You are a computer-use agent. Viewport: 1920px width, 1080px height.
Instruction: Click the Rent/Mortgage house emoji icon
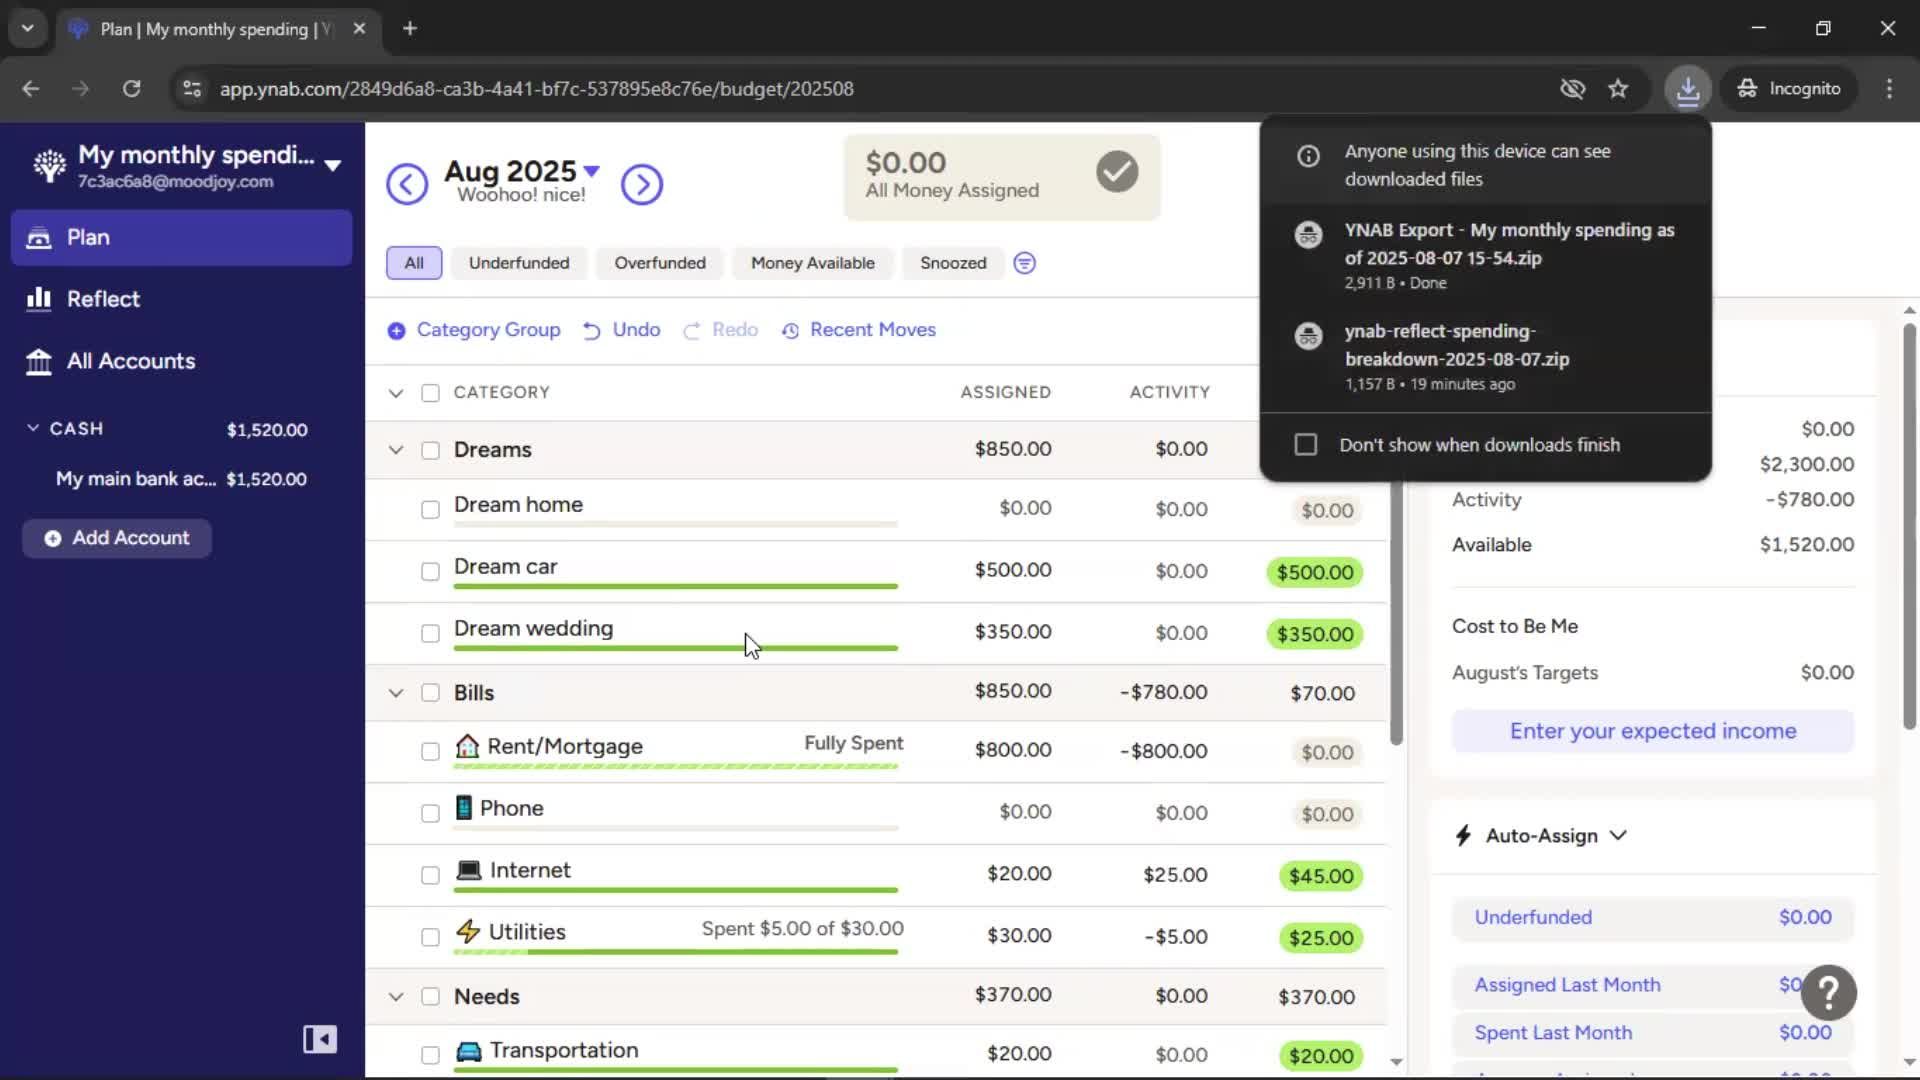click(467, 746)
